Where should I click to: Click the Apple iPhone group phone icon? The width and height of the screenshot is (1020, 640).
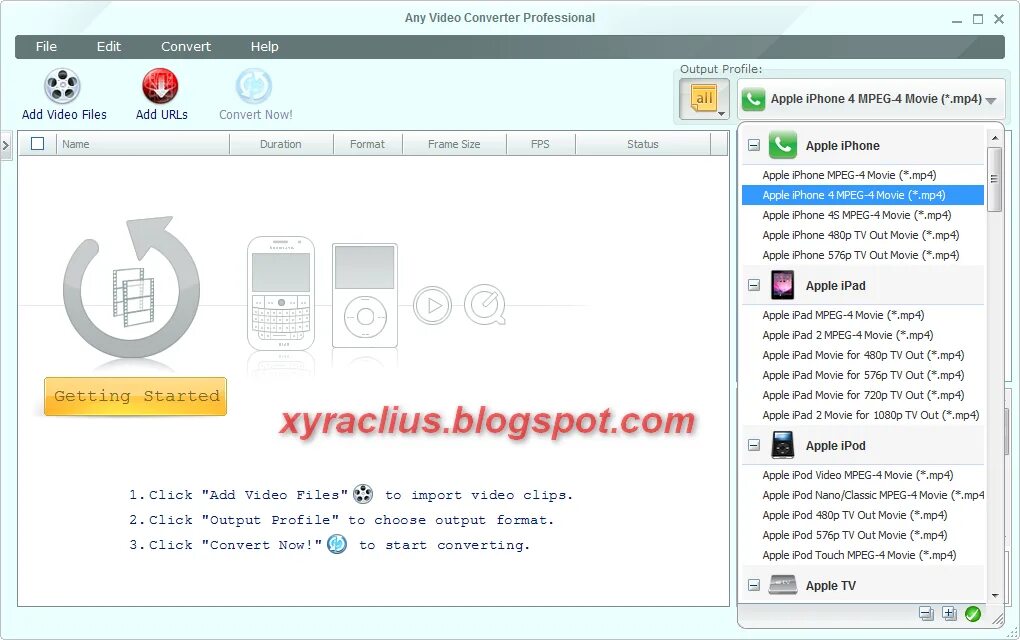[783, 145]
